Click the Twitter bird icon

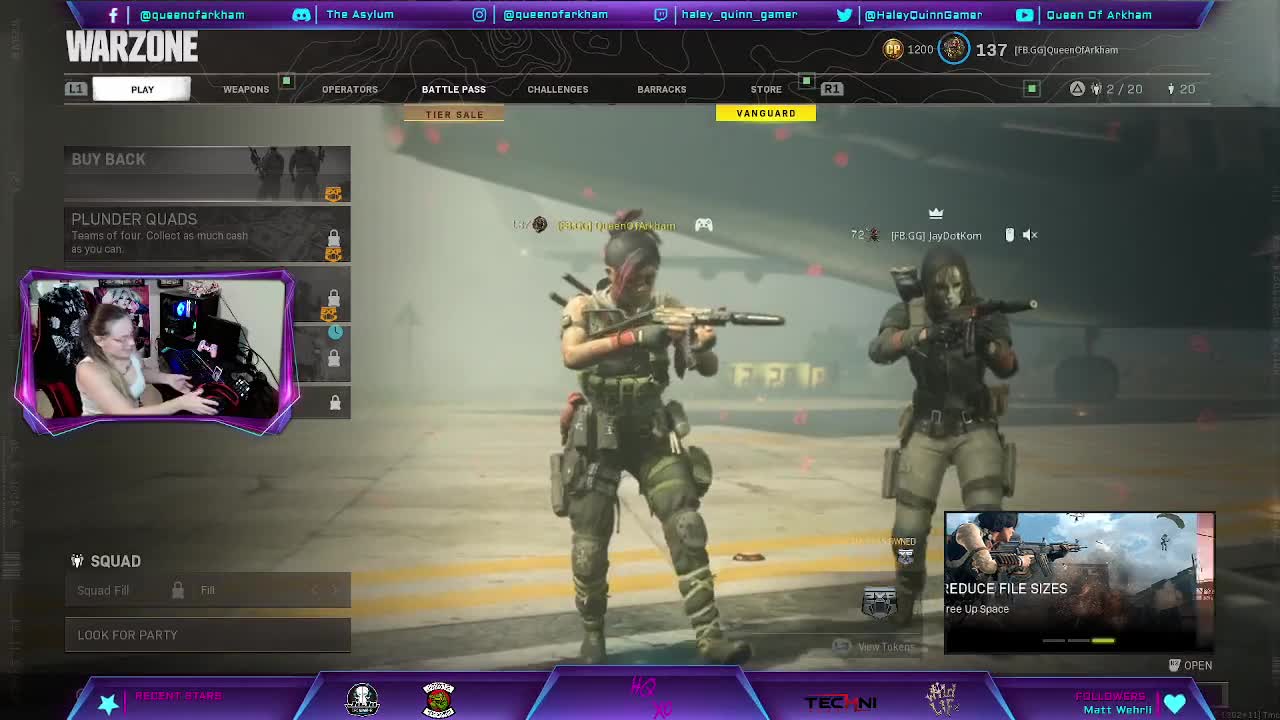pyautogui.click(x=844, y=15)
